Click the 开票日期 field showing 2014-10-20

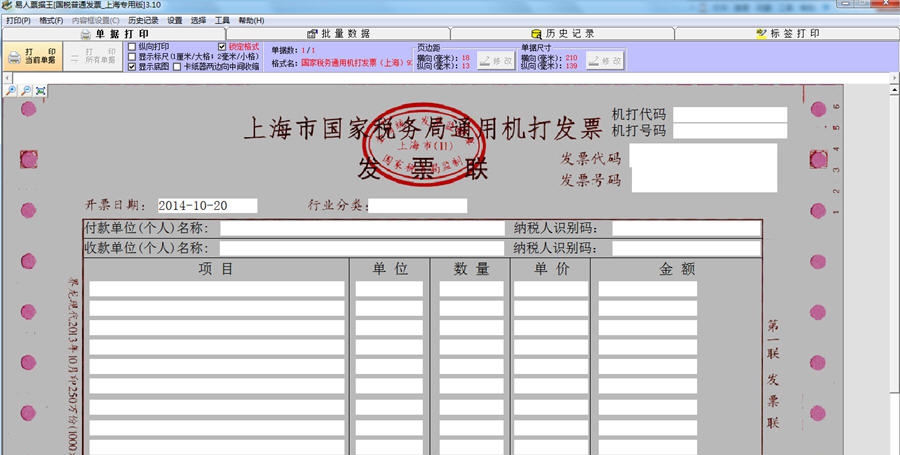point(207,206)
